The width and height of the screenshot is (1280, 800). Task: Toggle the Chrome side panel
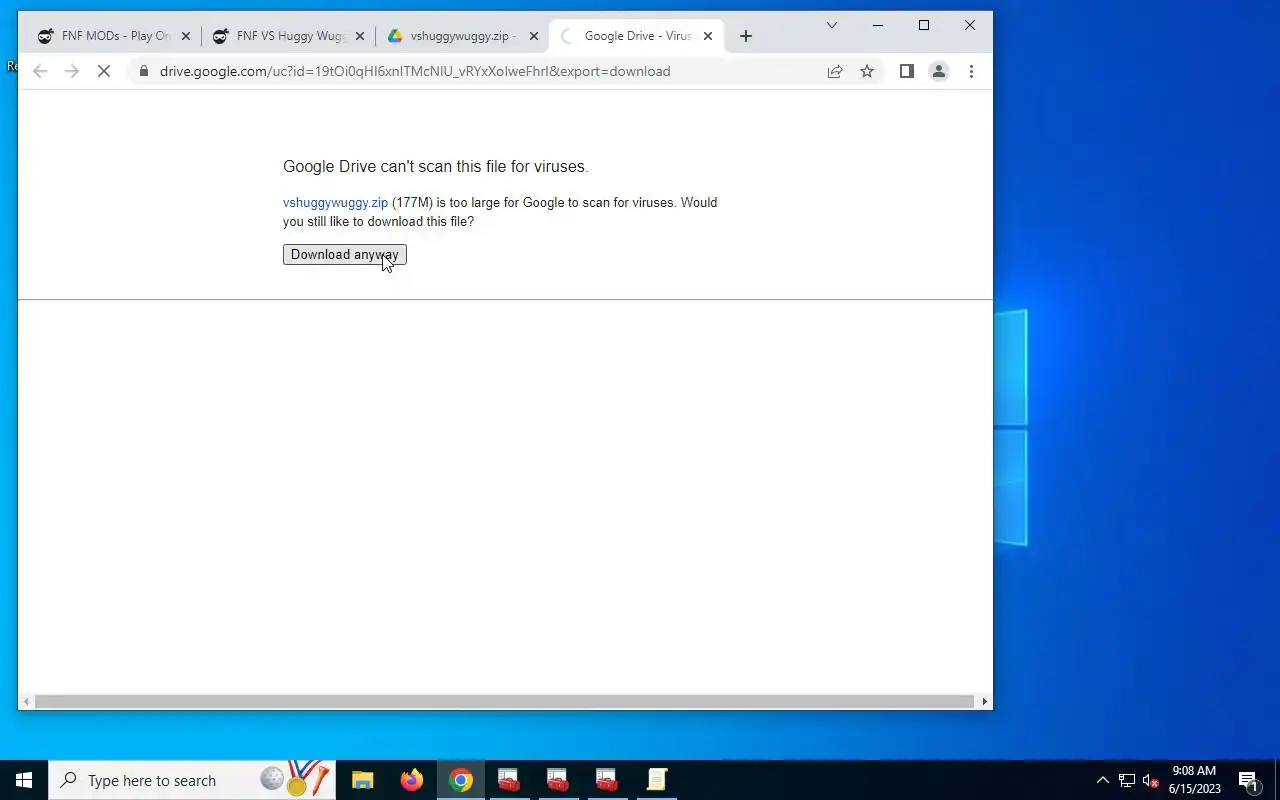pos(907,71)
